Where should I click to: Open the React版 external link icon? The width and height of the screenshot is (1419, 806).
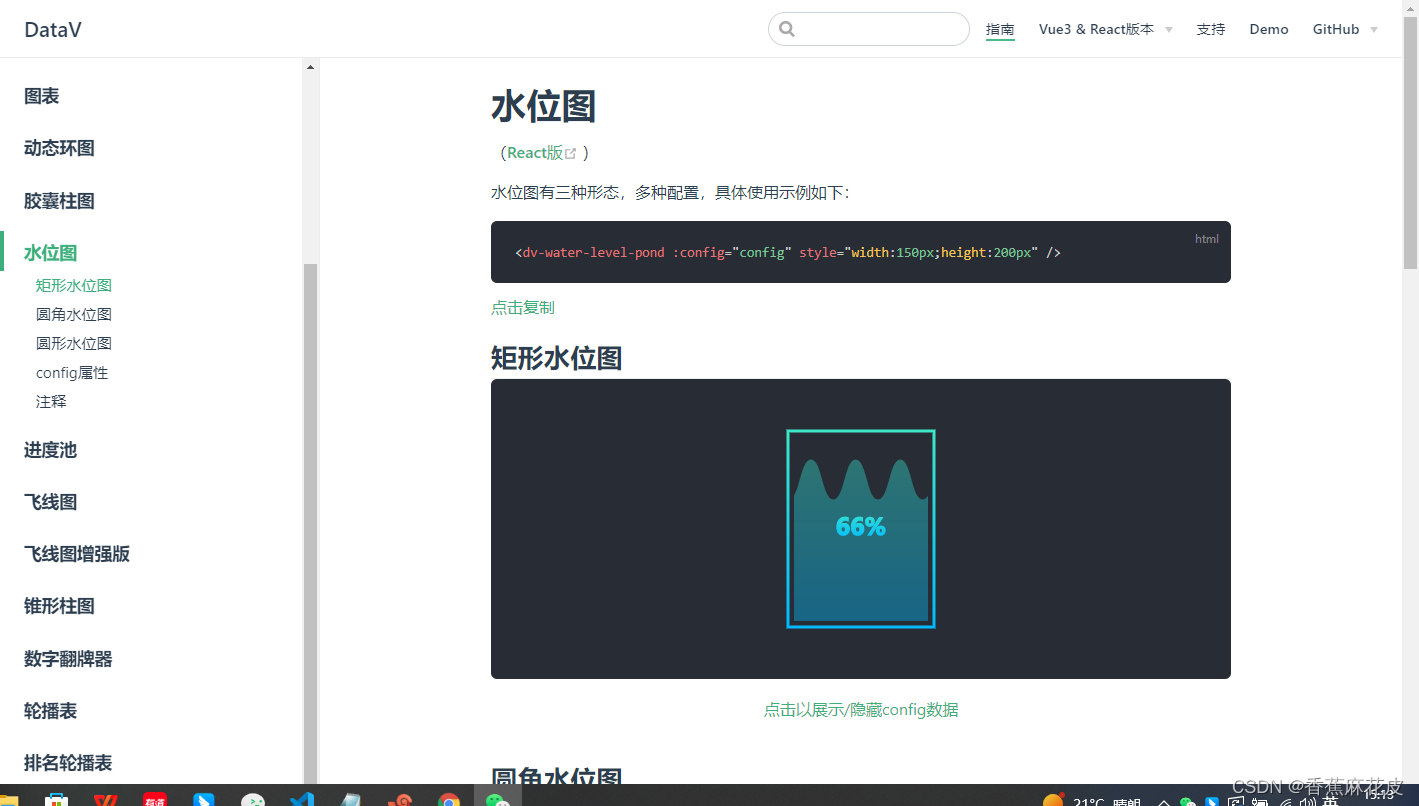click(x=571, y=153)
